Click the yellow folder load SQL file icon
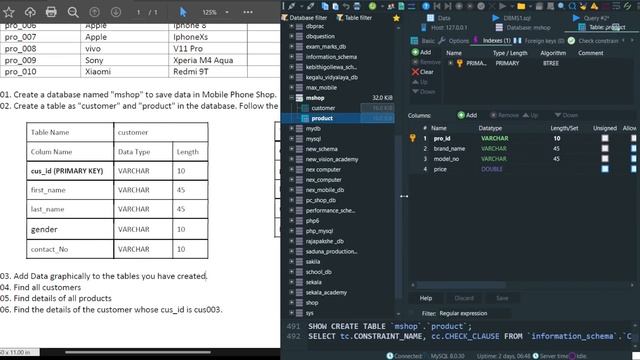This screenshot has width=640, height=360. (x=521, y=6)
